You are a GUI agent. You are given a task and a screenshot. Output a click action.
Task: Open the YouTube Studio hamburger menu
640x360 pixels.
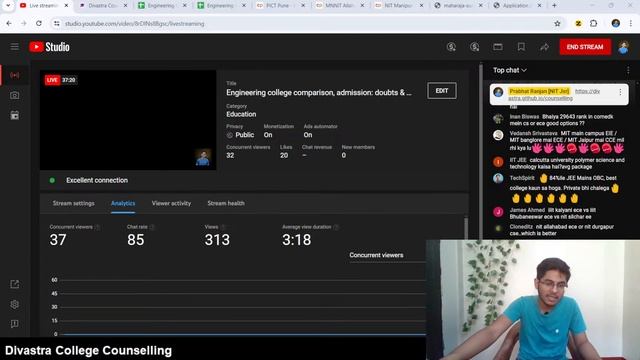tap(15, 47)
